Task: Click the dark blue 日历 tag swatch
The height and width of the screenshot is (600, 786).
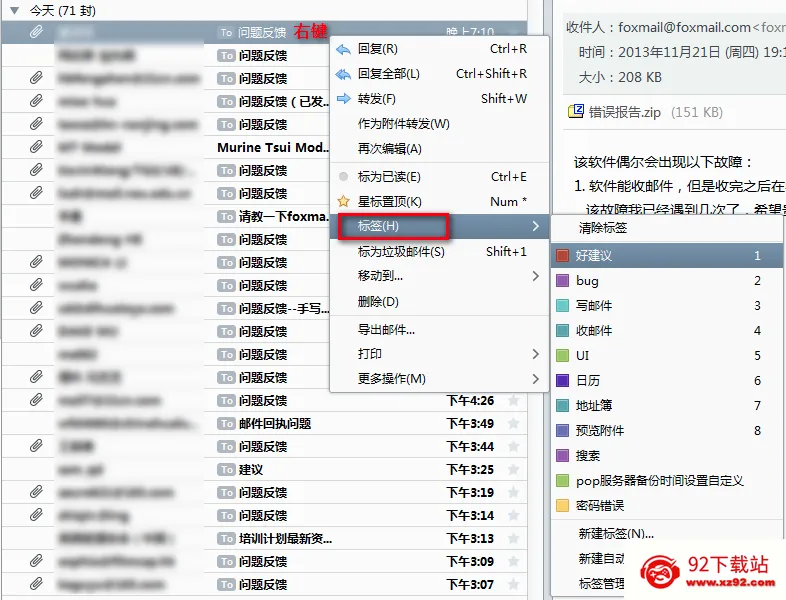Action: click(x=562, y=380)
